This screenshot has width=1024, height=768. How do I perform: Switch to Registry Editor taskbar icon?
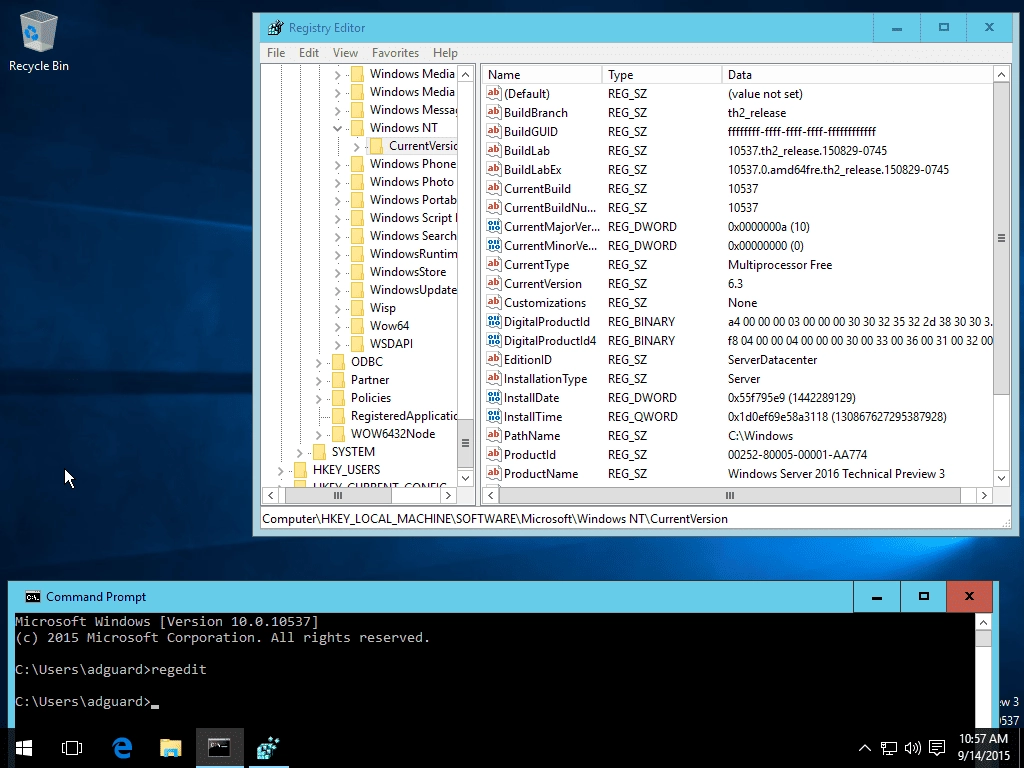tap(268, 748)
